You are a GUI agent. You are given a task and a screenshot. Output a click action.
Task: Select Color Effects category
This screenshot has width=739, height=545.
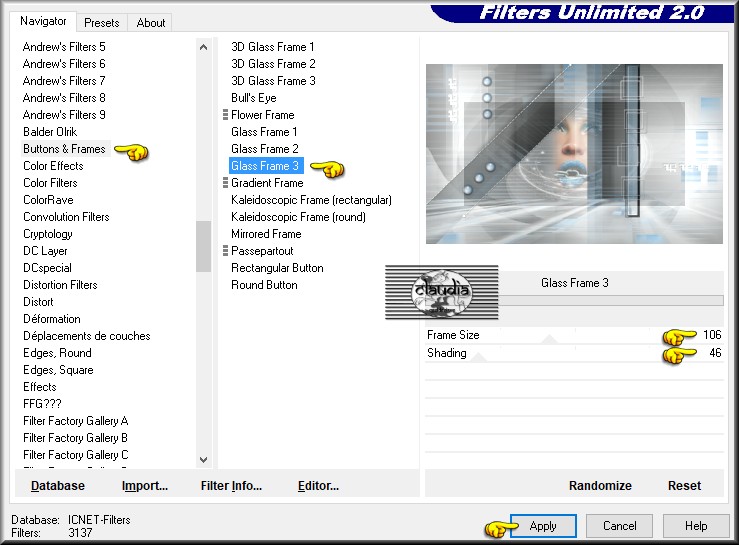point(53,165)
